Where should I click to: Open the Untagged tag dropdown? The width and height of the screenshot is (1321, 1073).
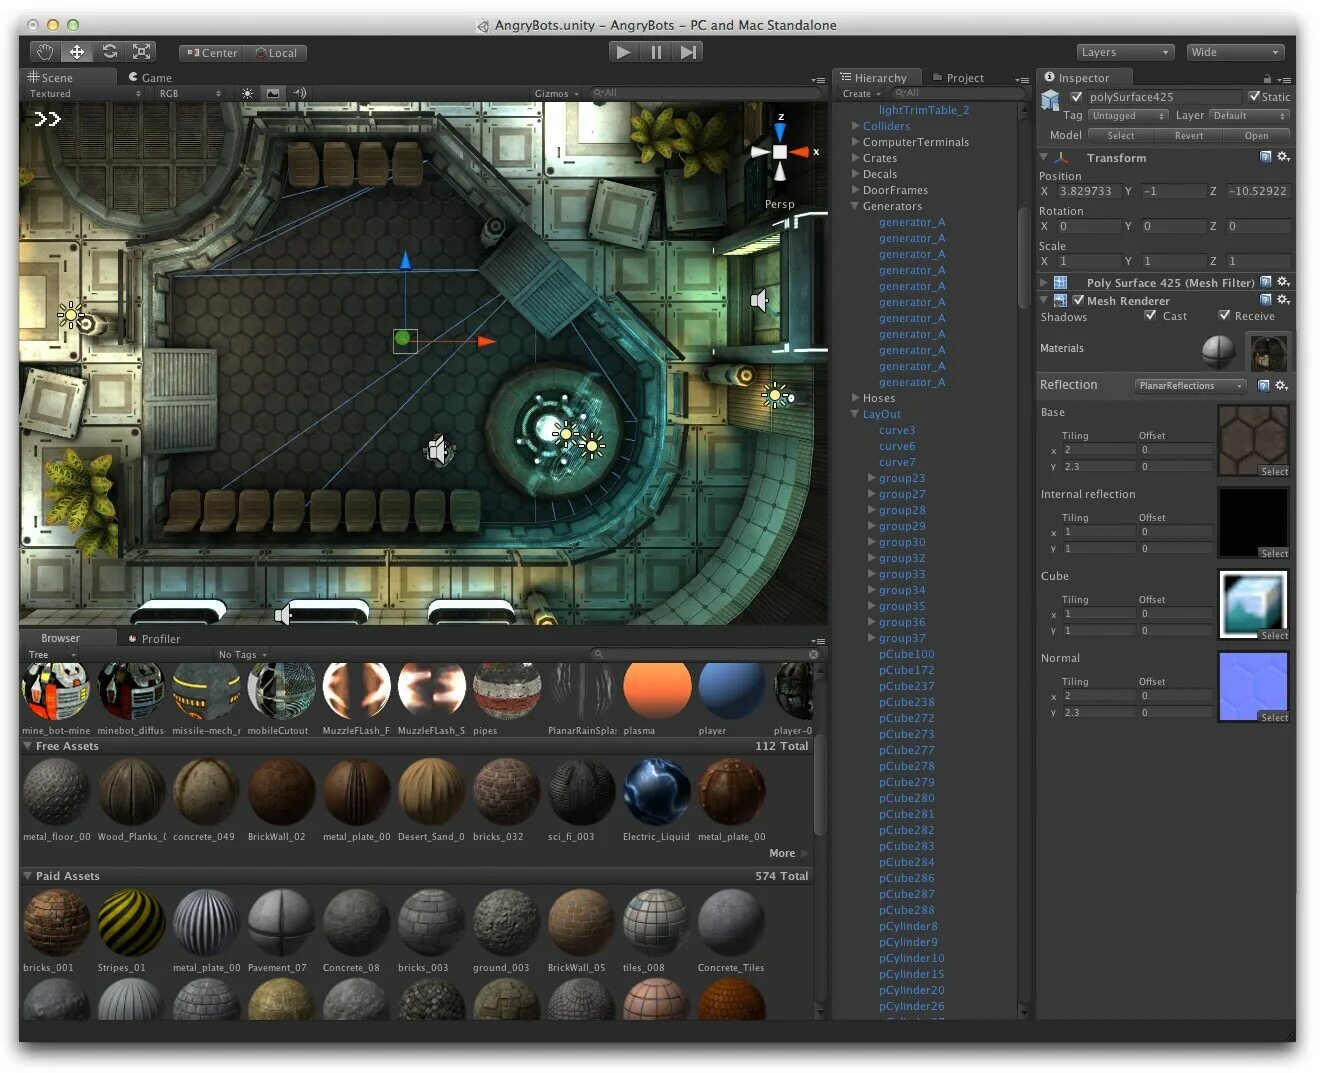coord(1127,116)
